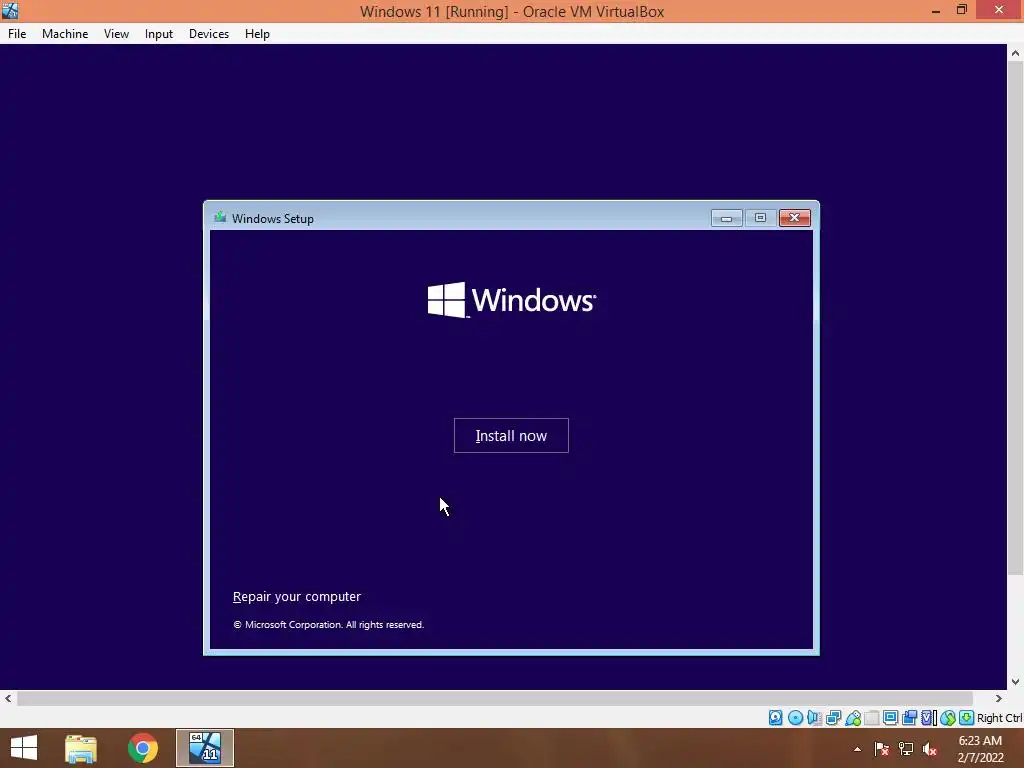Click the network adapter indicator icon

(833, 718)
